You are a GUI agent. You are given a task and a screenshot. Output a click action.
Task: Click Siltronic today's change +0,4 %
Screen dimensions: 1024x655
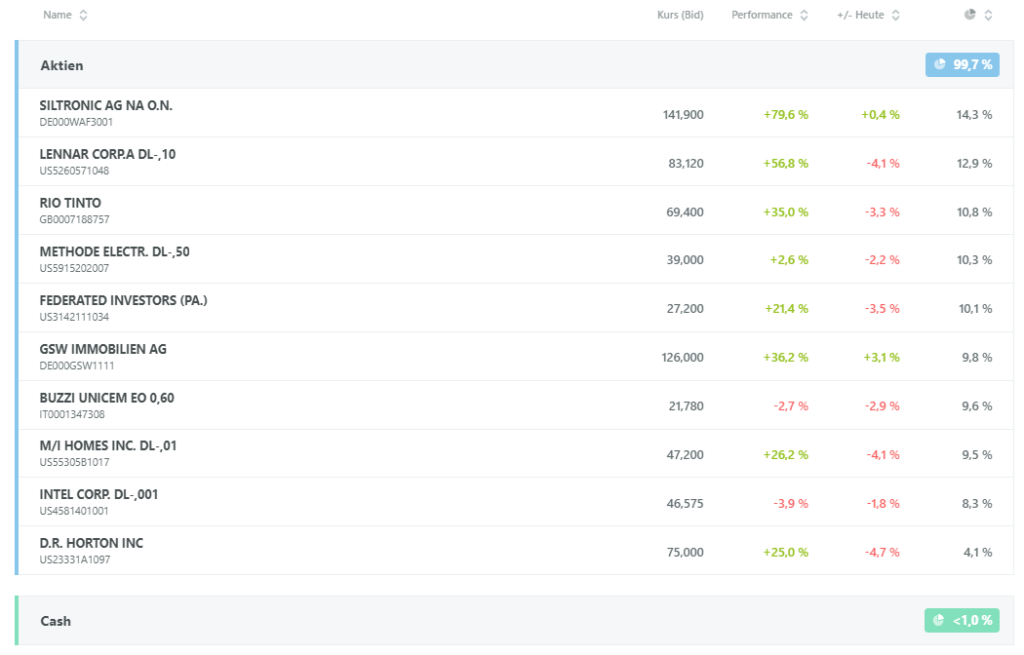pos(880,115)
